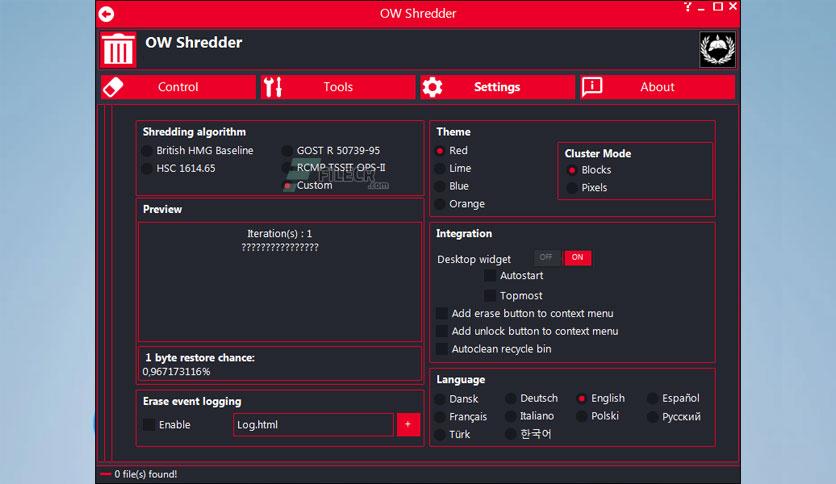
Task: Switch theme to Blue
Action: [x=452, y=186]
